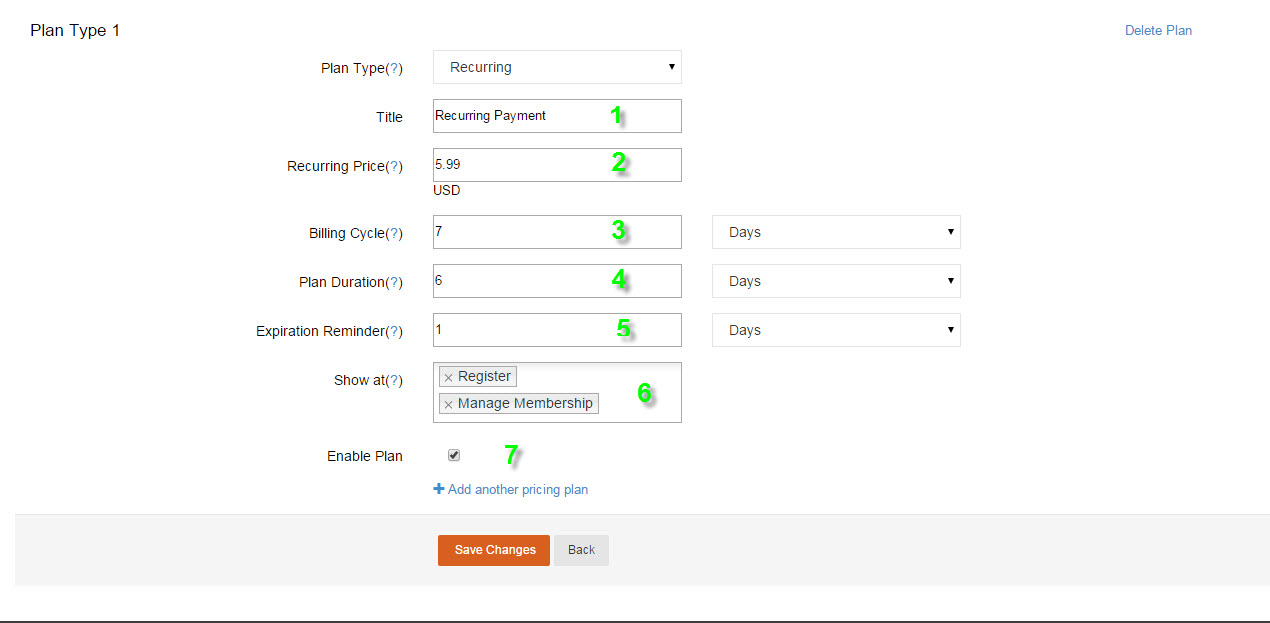This screenshot has width=1270, height=623.
Task: Click the Save Changes button
Action: pos(494,550)
